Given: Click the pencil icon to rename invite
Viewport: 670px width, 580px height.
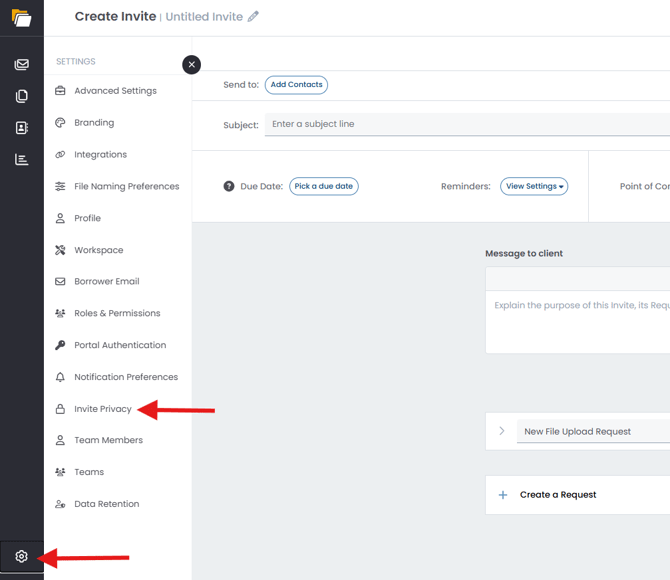Looking at the screenshot, I should 254,17.
